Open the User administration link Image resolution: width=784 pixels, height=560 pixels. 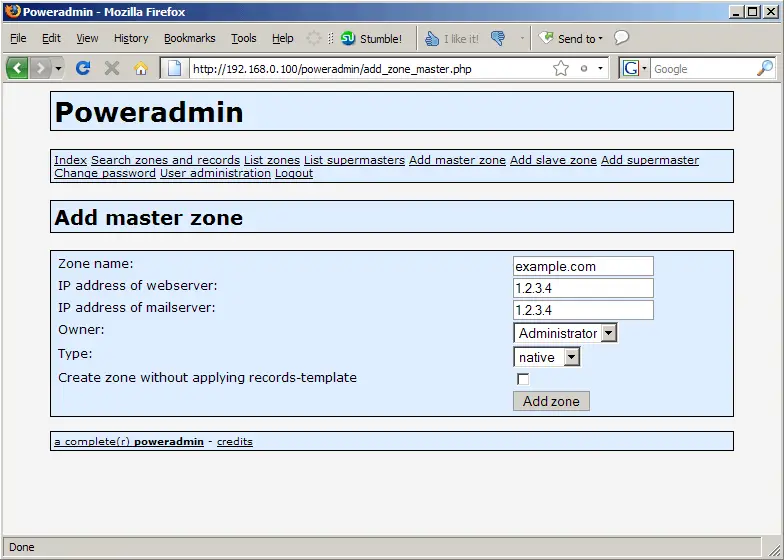point(216,173)
